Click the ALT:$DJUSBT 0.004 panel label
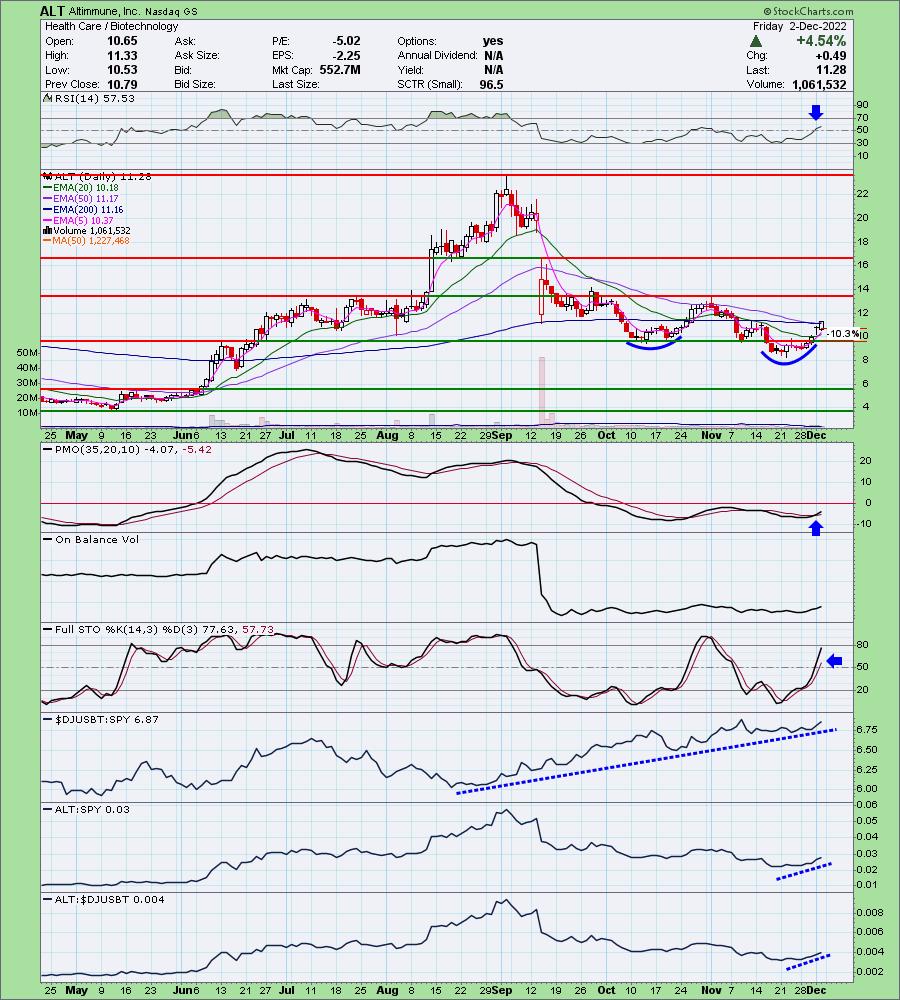The width and height of the screenshot is (900, 1000). click(x=109, y=899)
